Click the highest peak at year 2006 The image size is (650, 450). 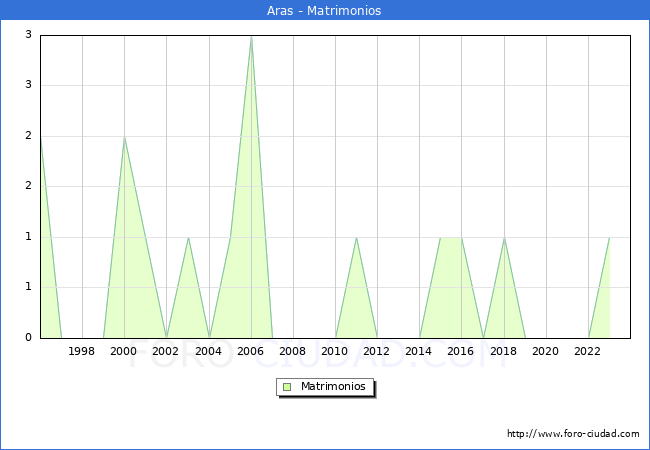(251, 37)
